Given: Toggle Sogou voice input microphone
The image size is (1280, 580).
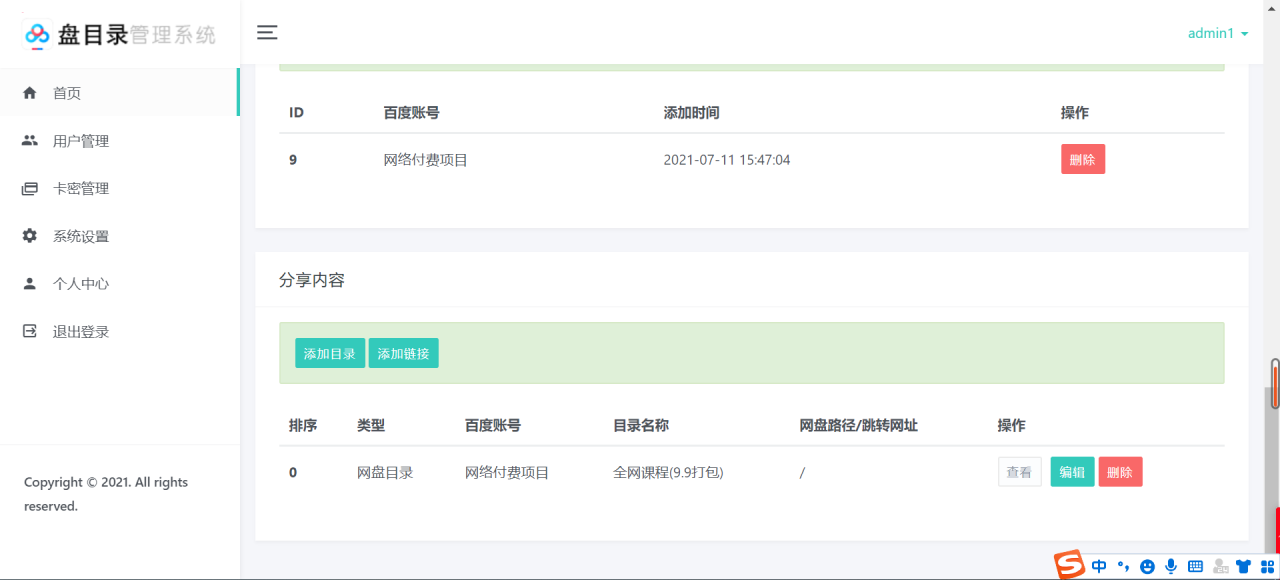Looking at the screenshot, I should click(1171, 567).
